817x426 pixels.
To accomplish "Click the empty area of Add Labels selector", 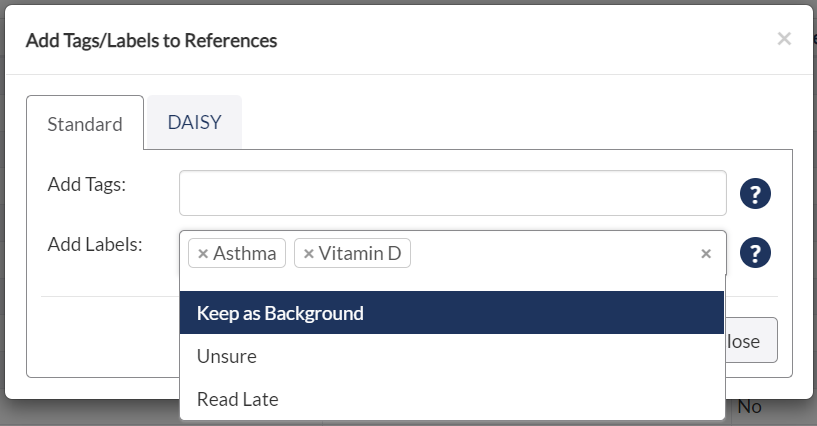I will (x=552, y=254).
